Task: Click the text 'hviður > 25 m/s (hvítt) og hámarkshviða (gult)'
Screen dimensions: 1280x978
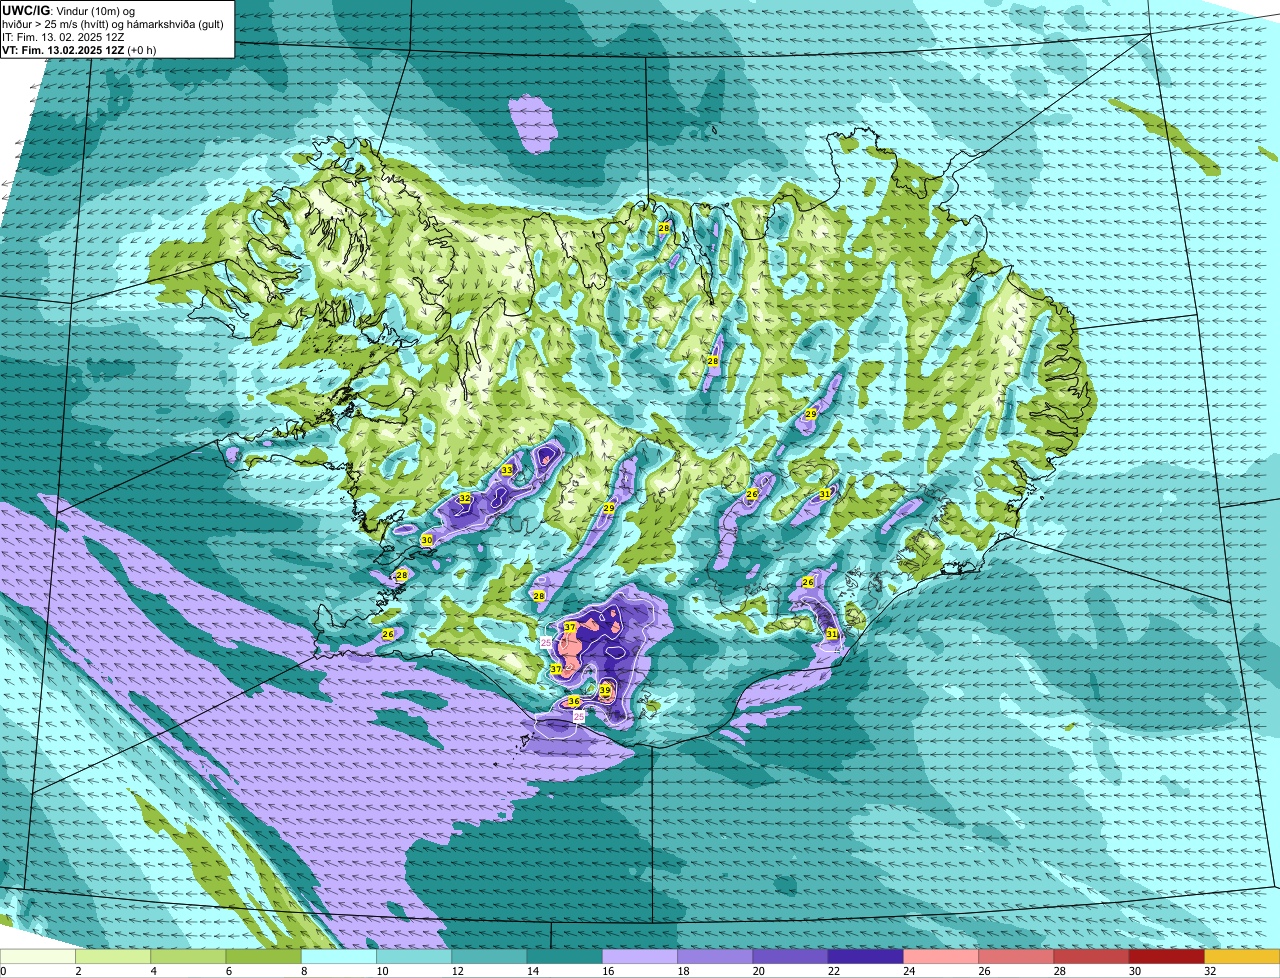Action: (113, 24)
